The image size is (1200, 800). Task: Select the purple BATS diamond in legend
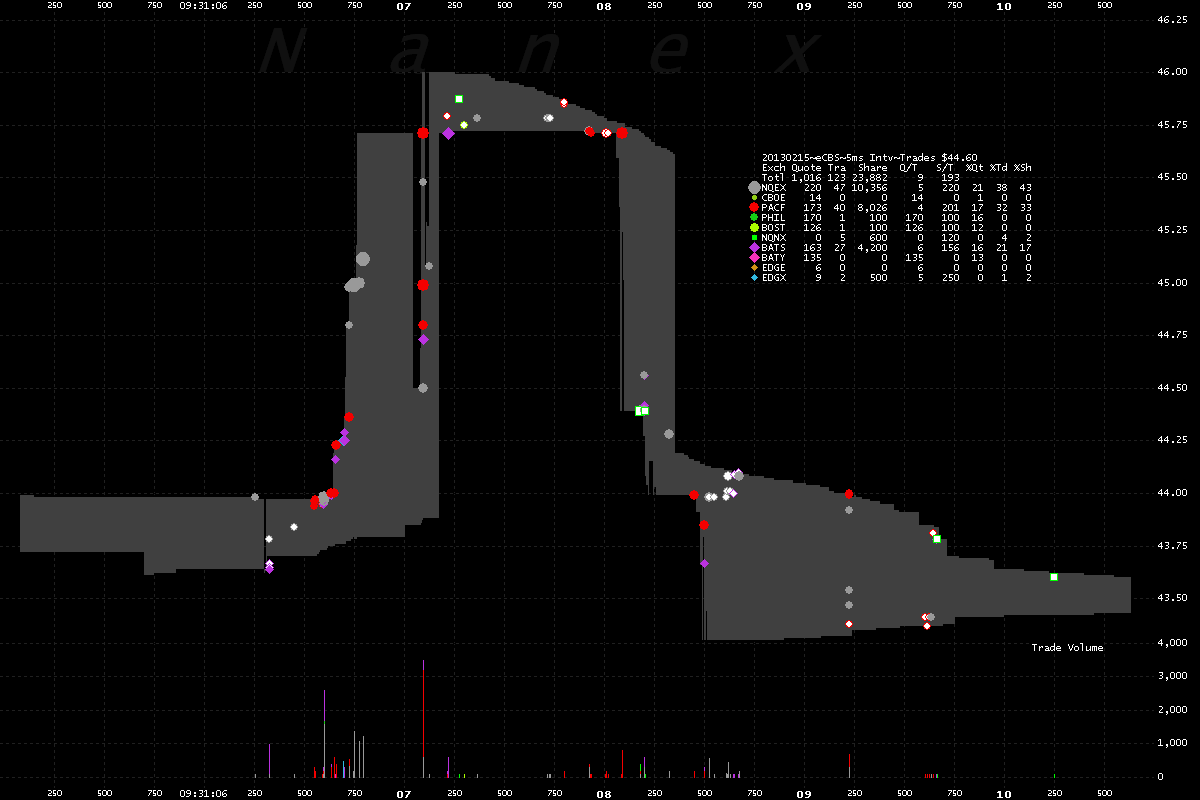click(754, 247)
